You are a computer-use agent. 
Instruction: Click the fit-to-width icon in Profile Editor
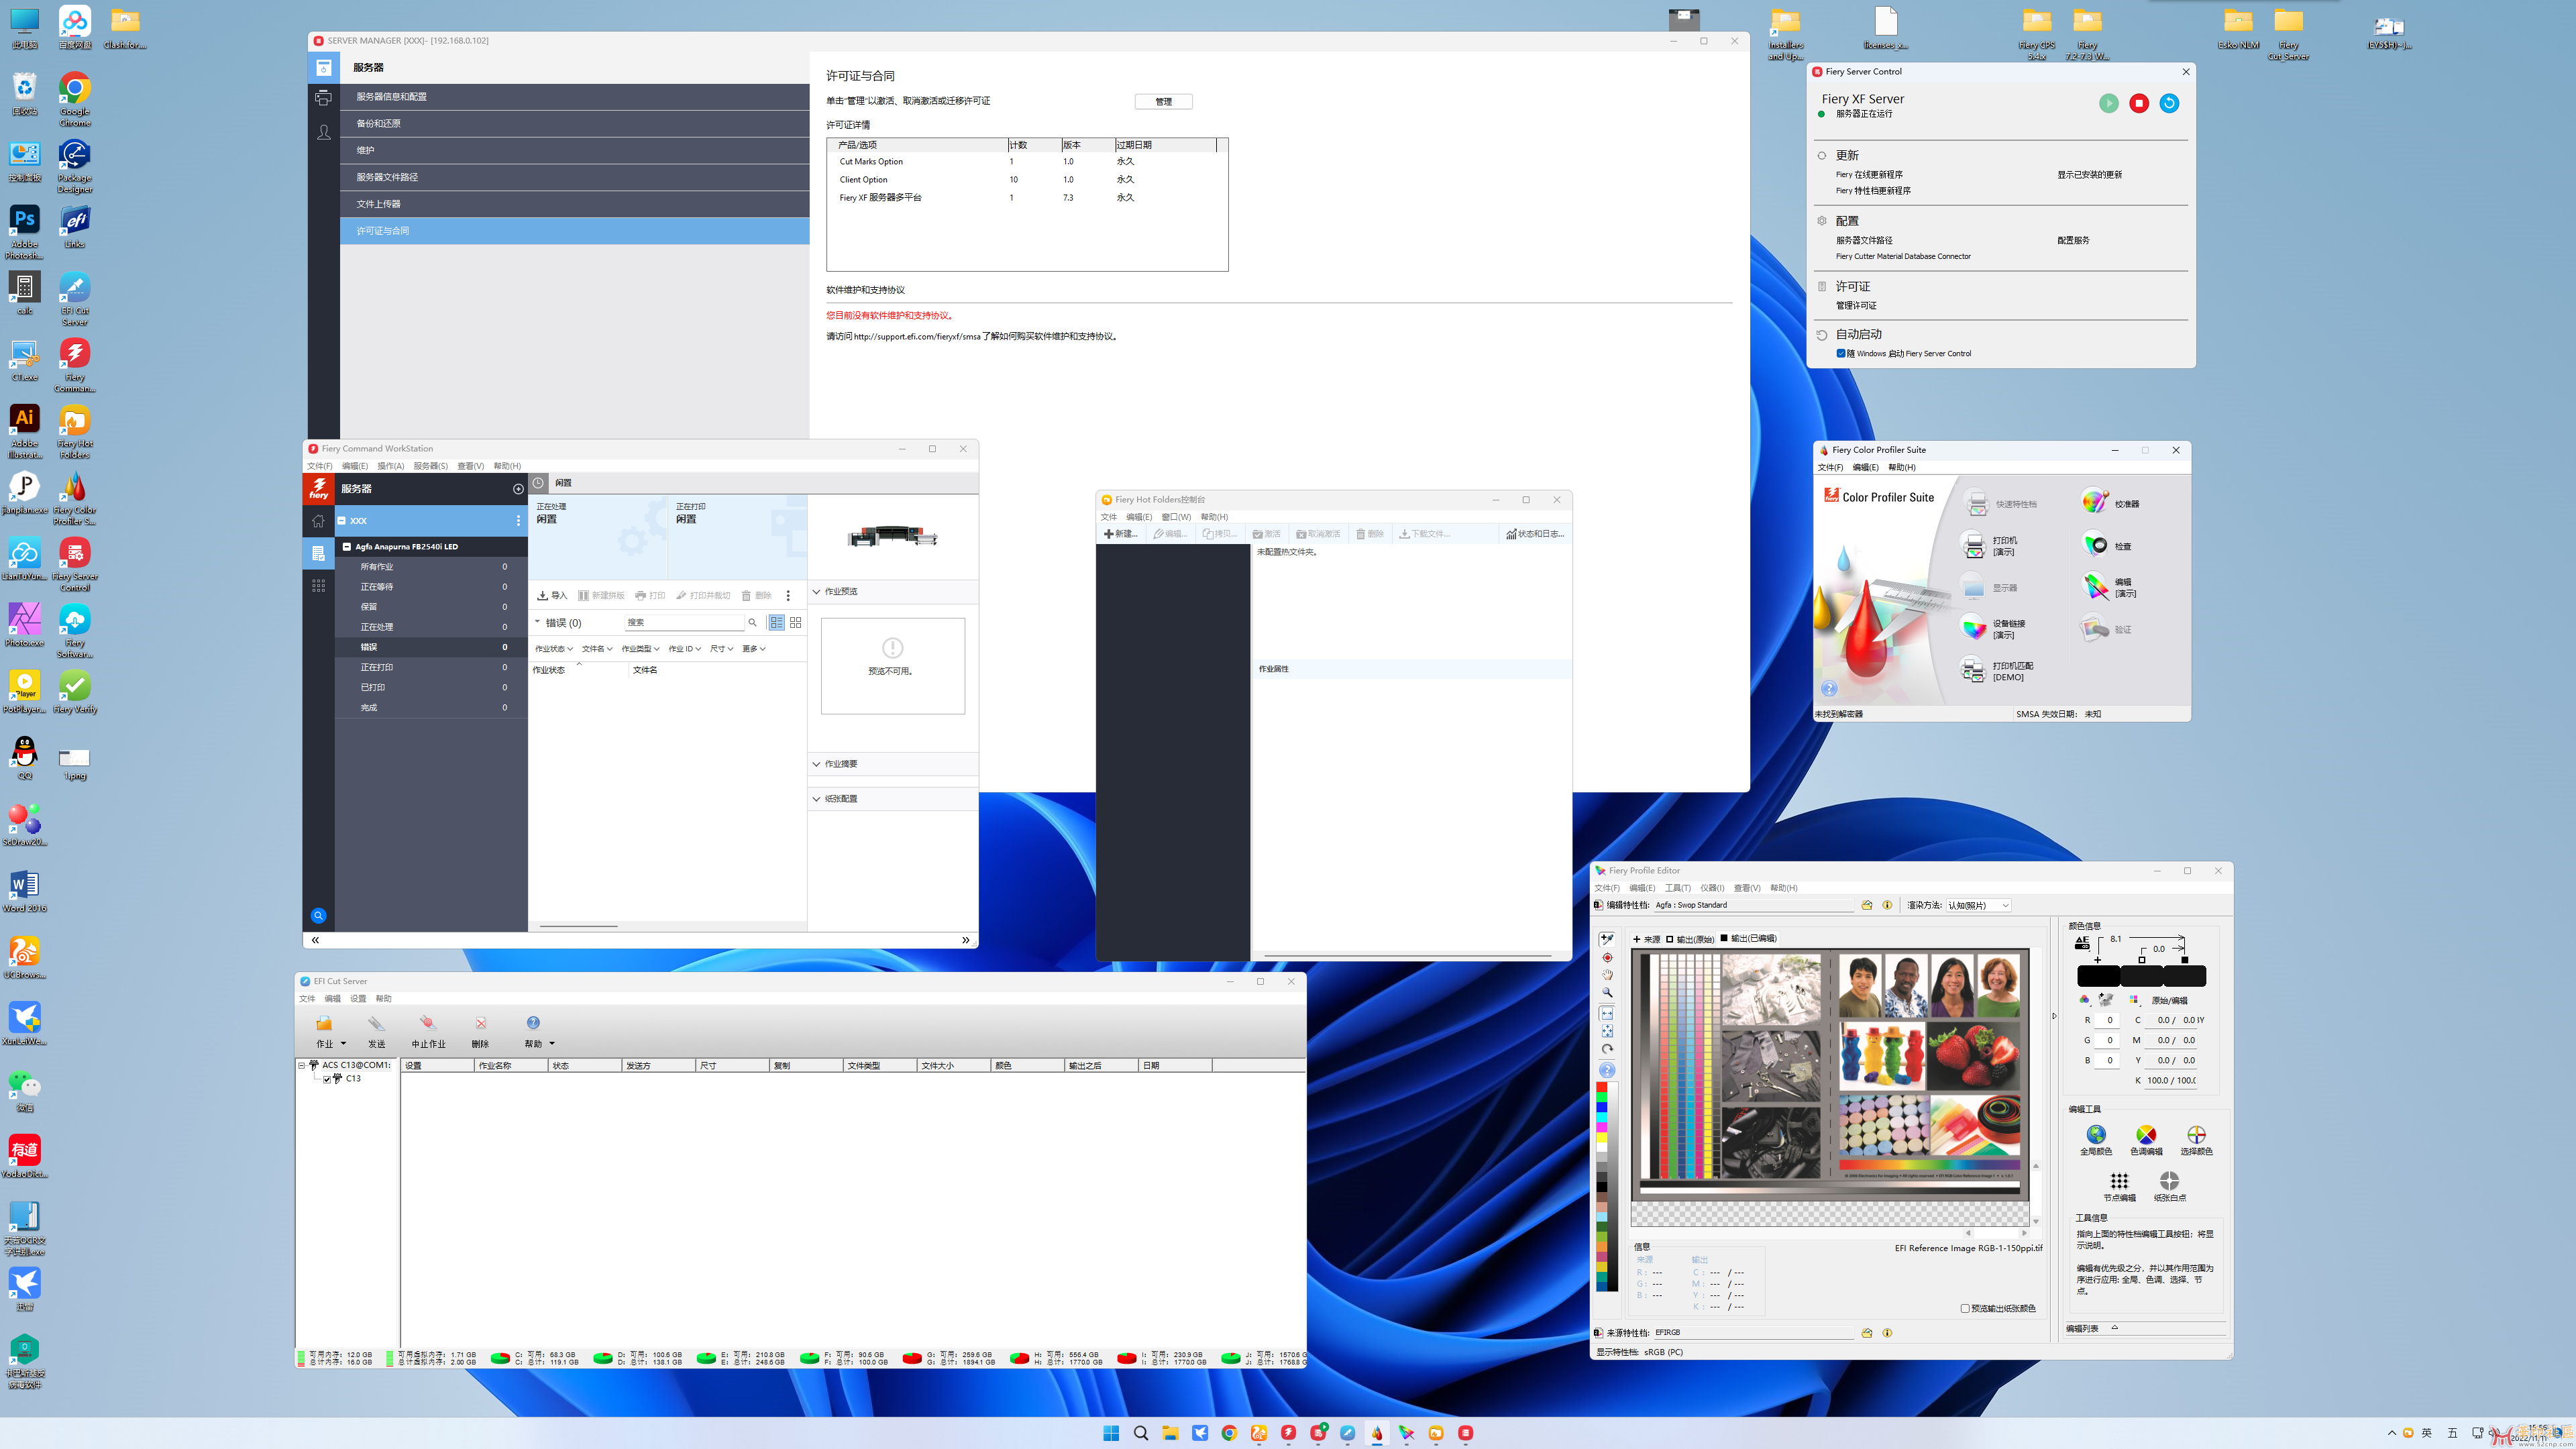(x=1607, y=1013)
